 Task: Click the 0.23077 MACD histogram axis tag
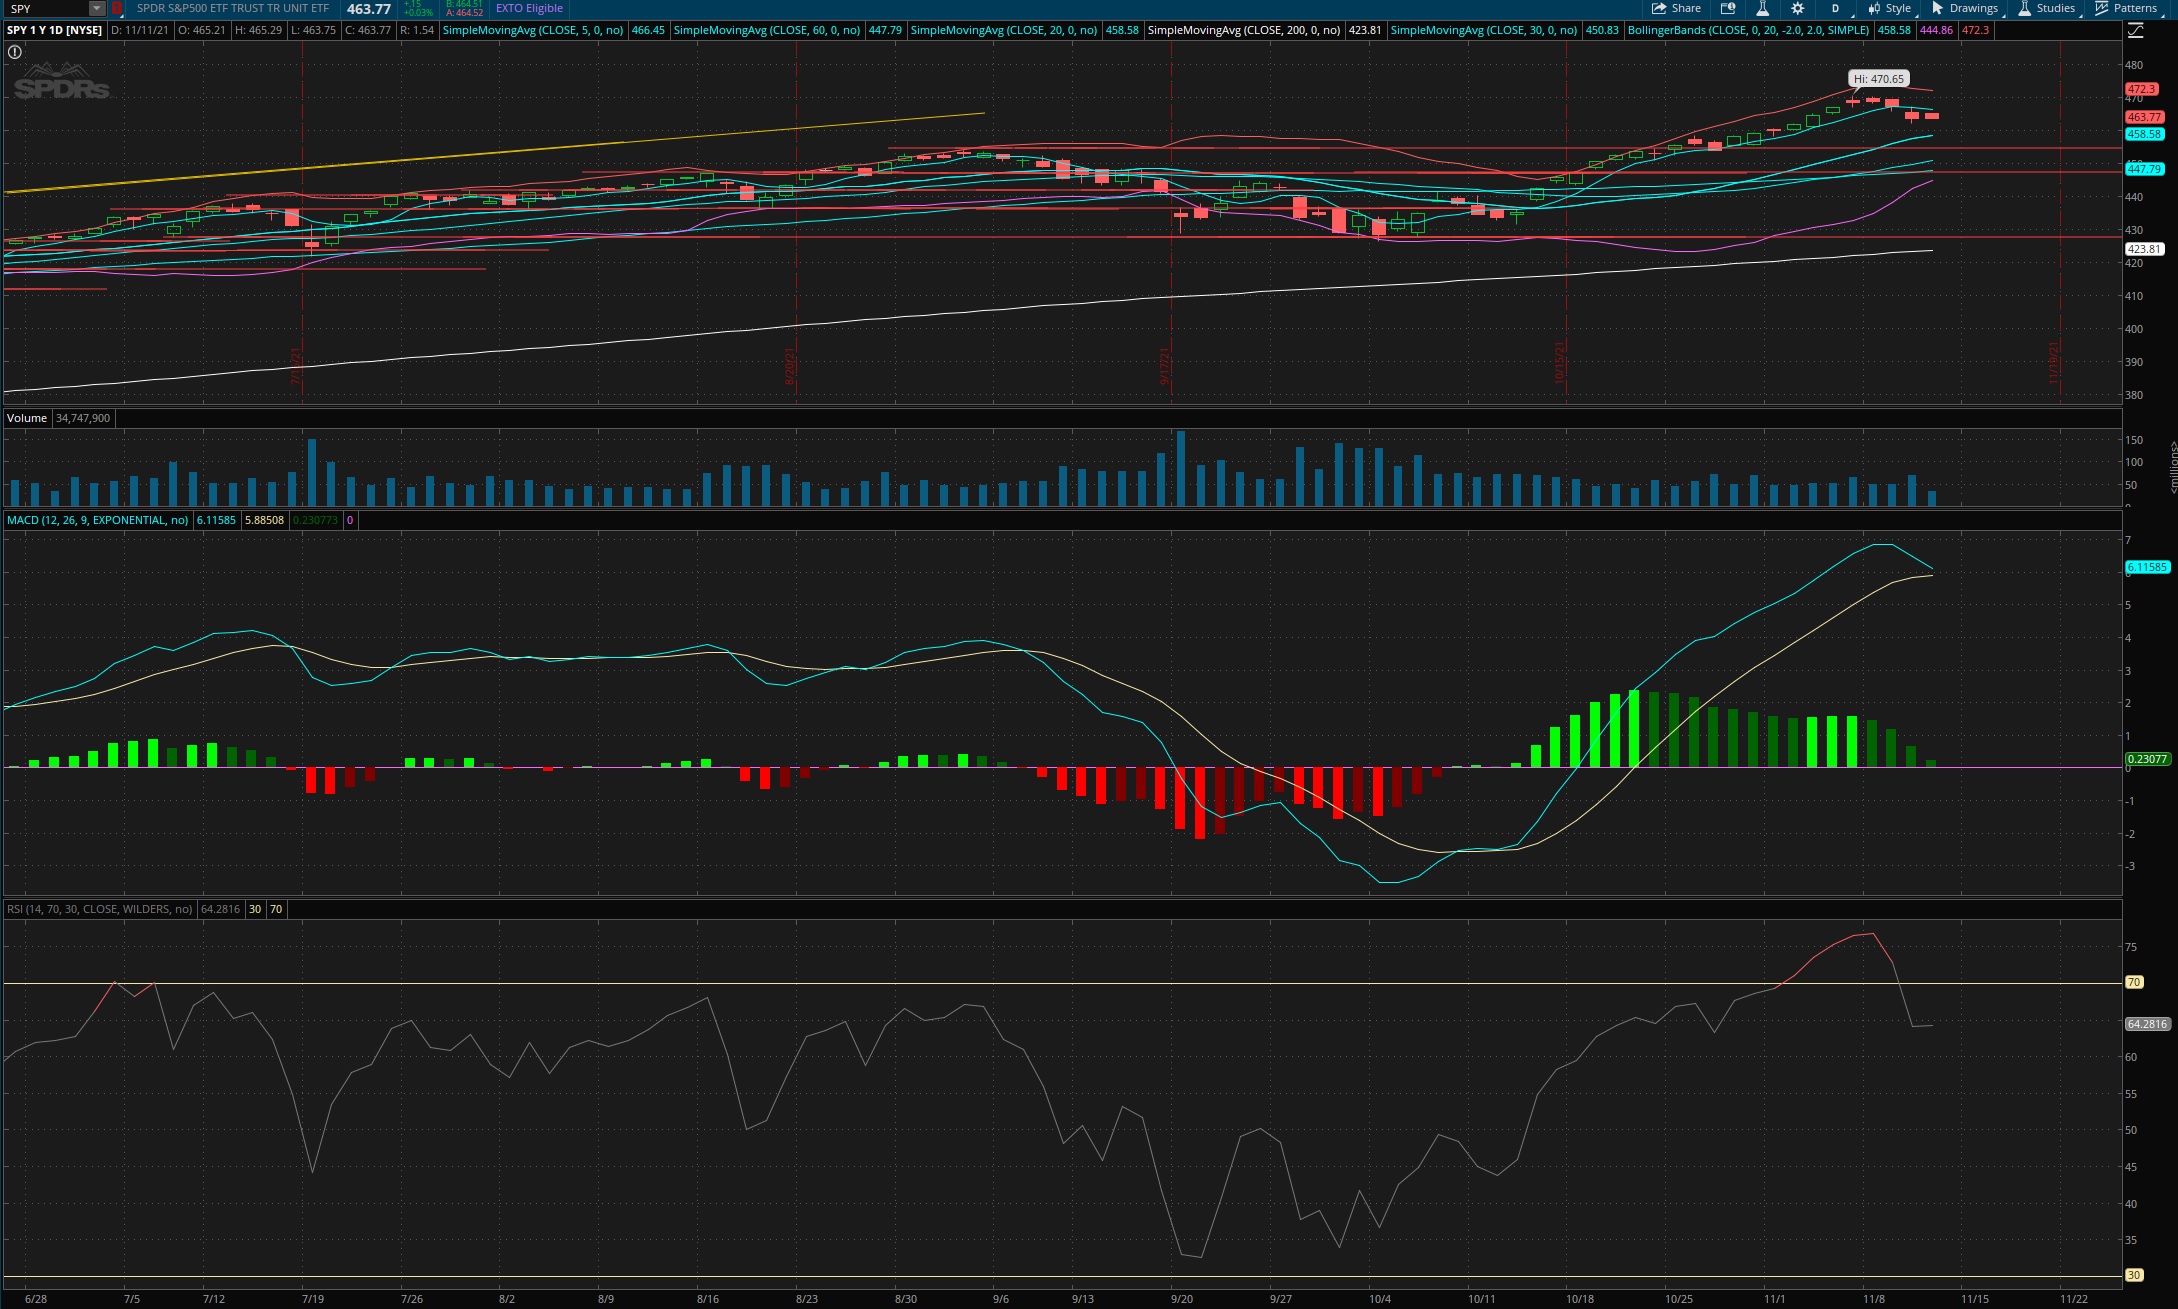point(2147,759)
